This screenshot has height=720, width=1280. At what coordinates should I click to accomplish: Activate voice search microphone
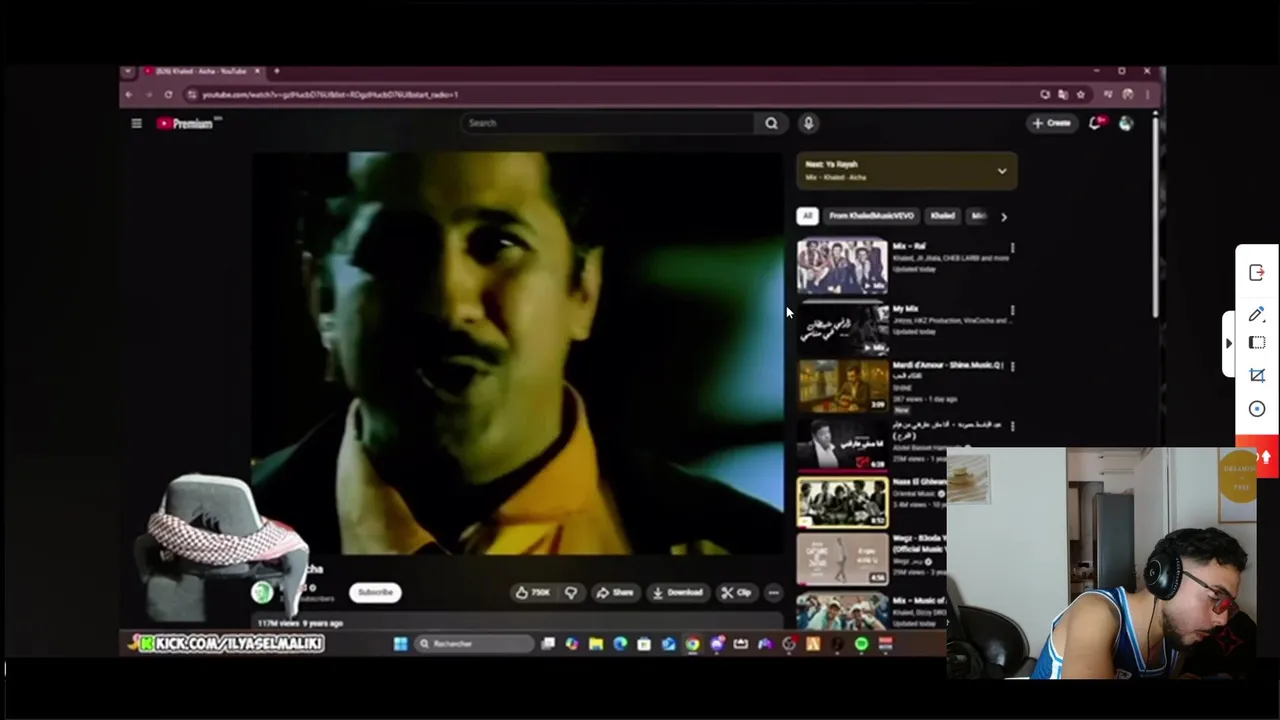[x=808, y=123]
